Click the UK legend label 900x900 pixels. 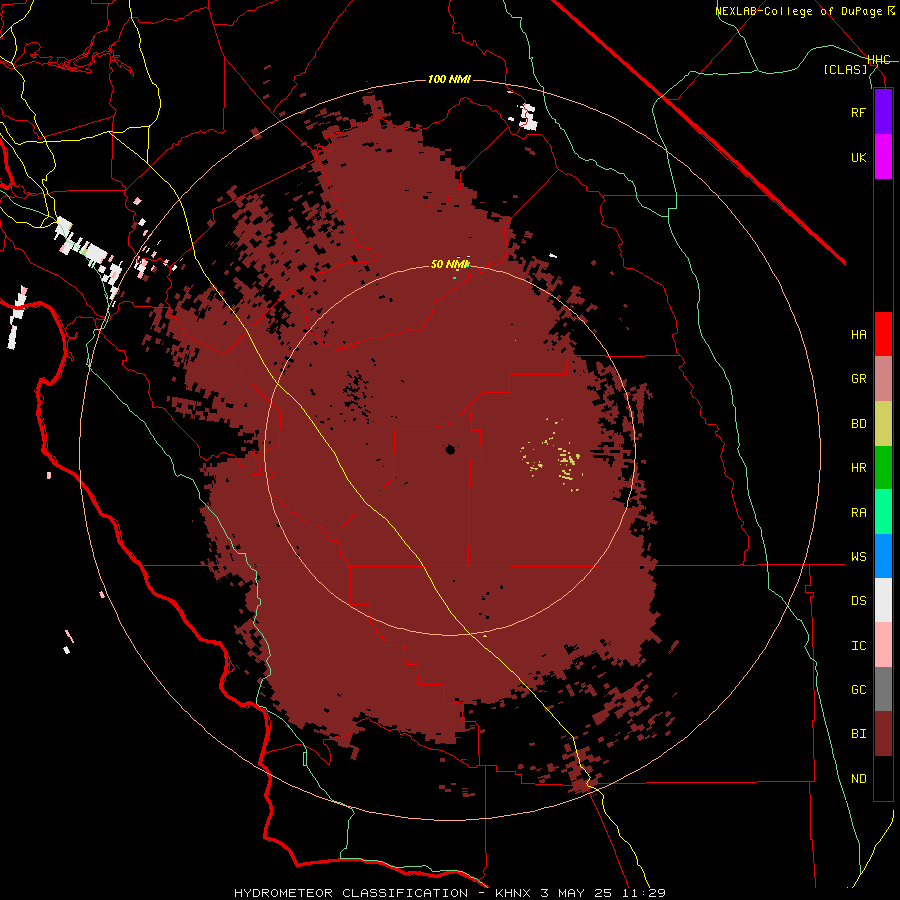point(858,157)
